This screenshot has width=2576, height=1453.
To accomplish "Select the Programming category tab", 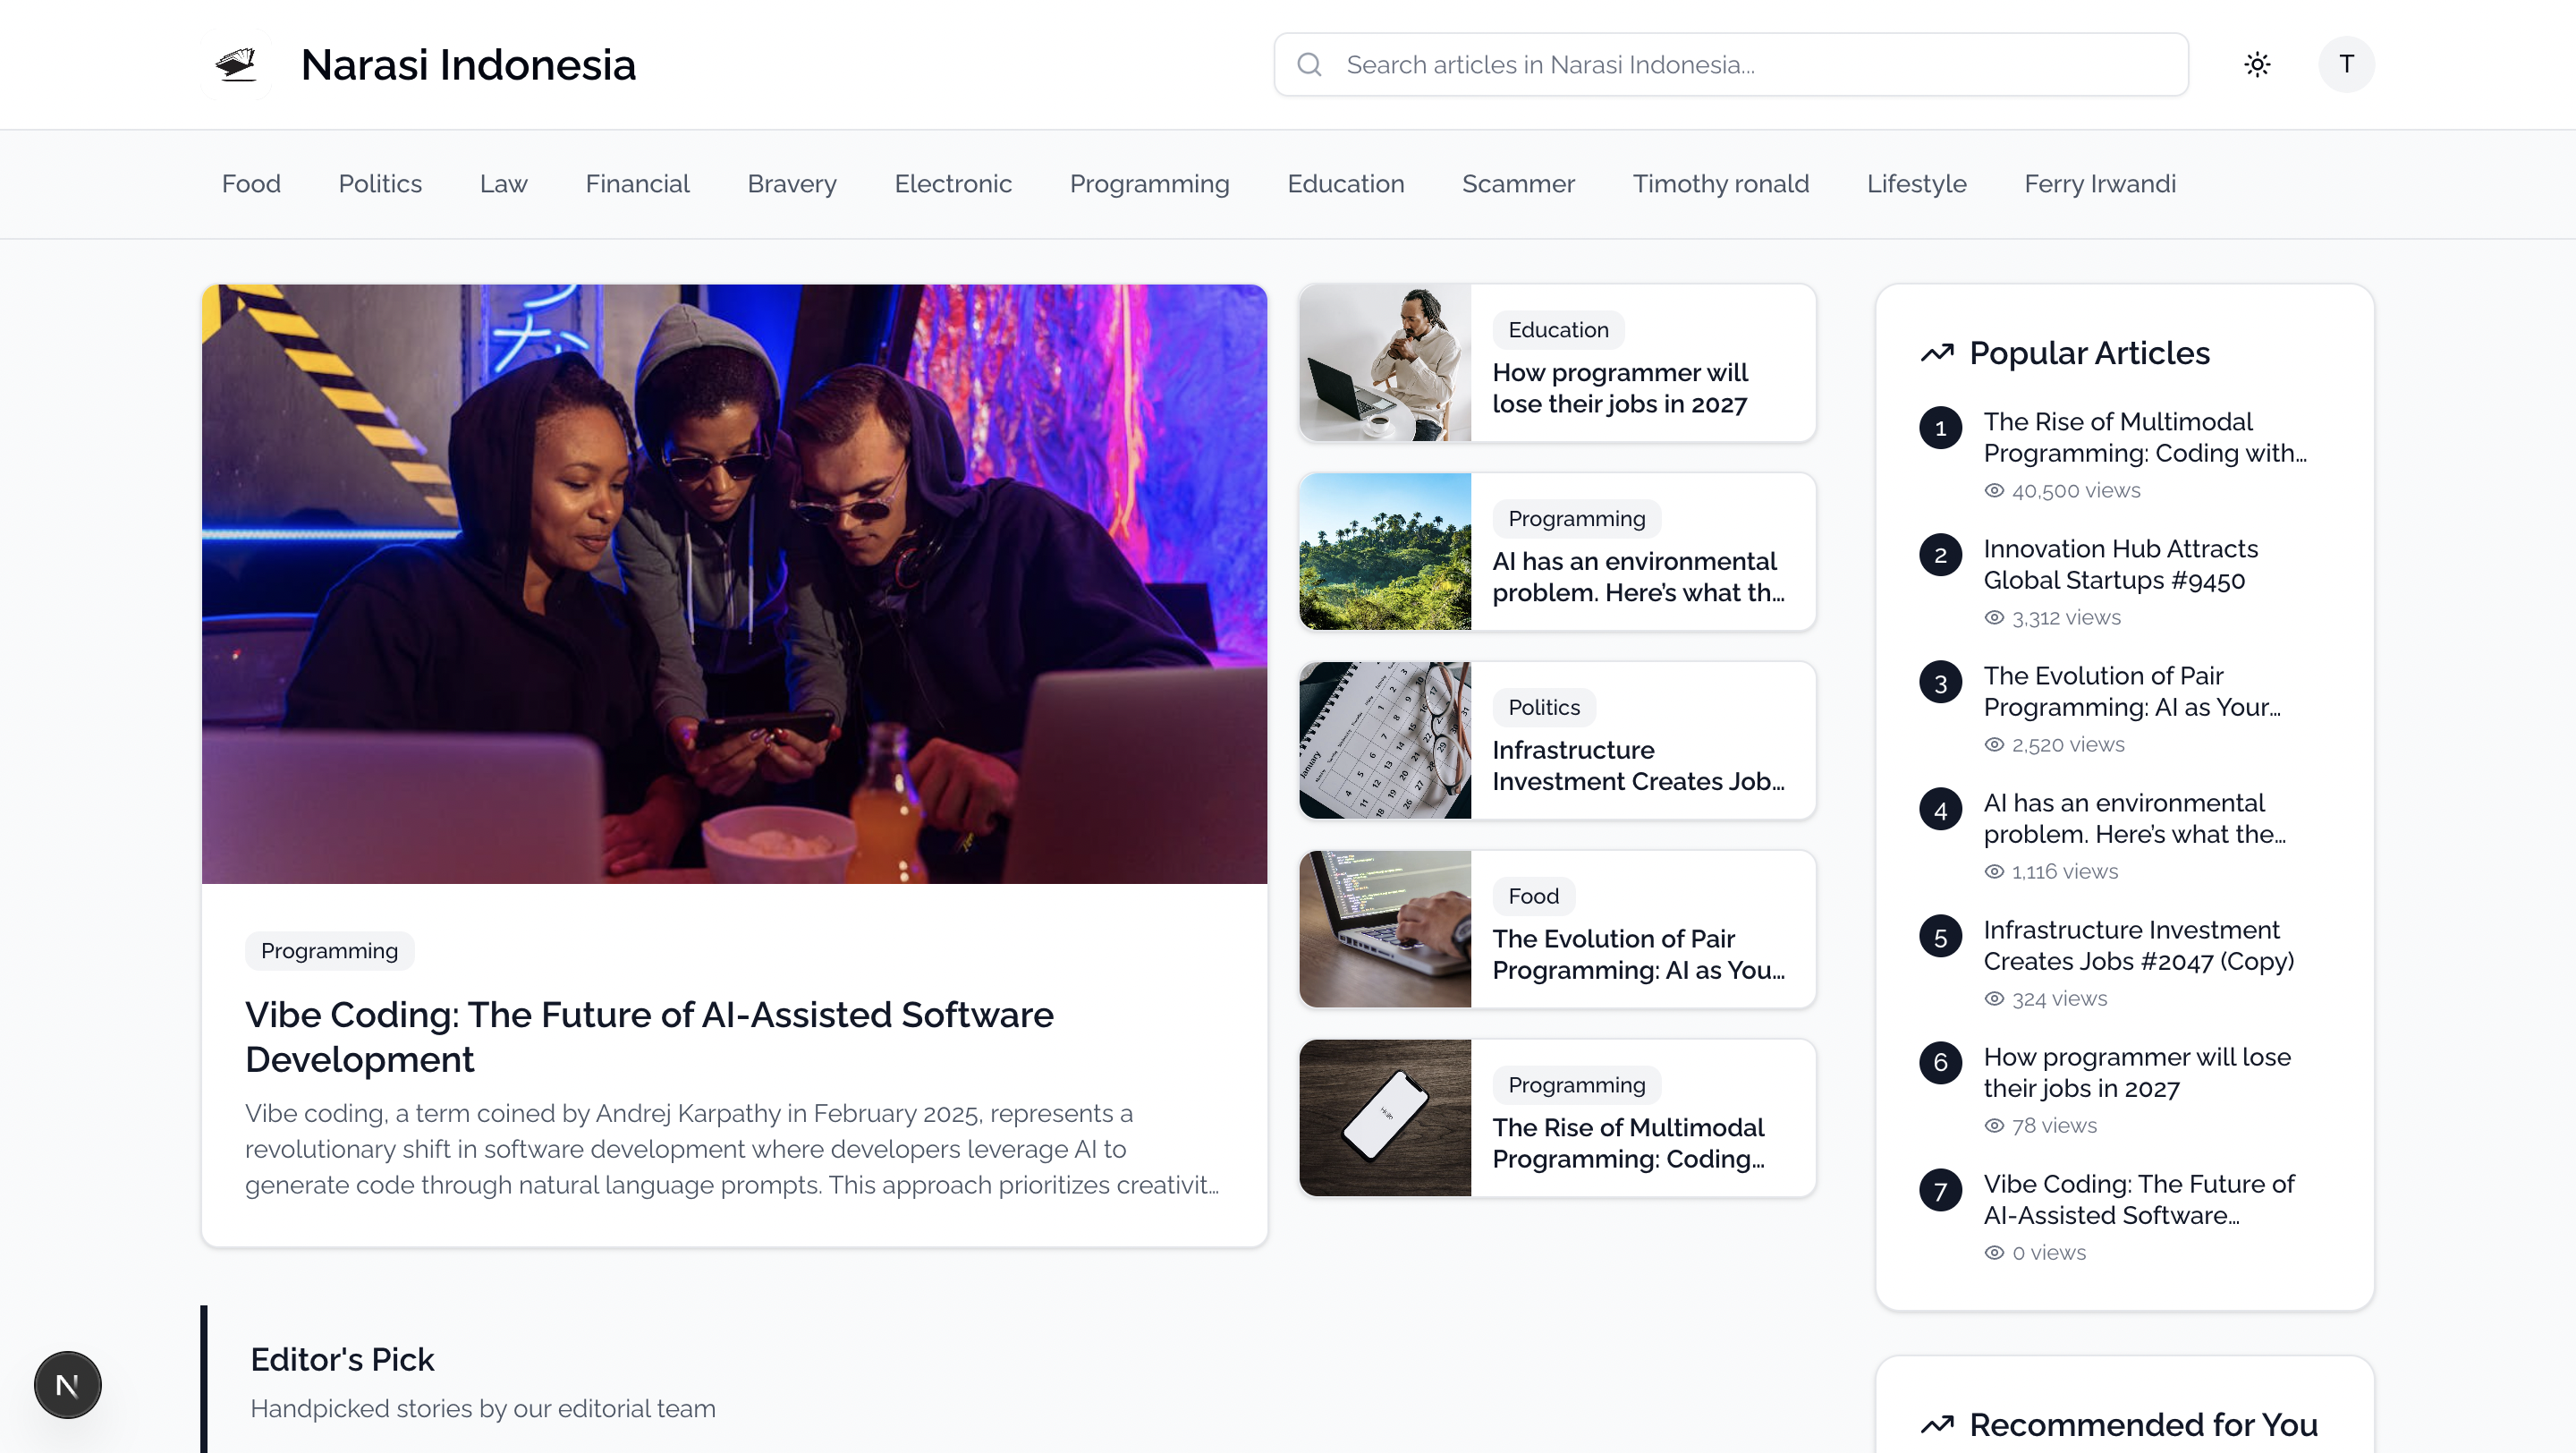I will tap(1149, 184).
